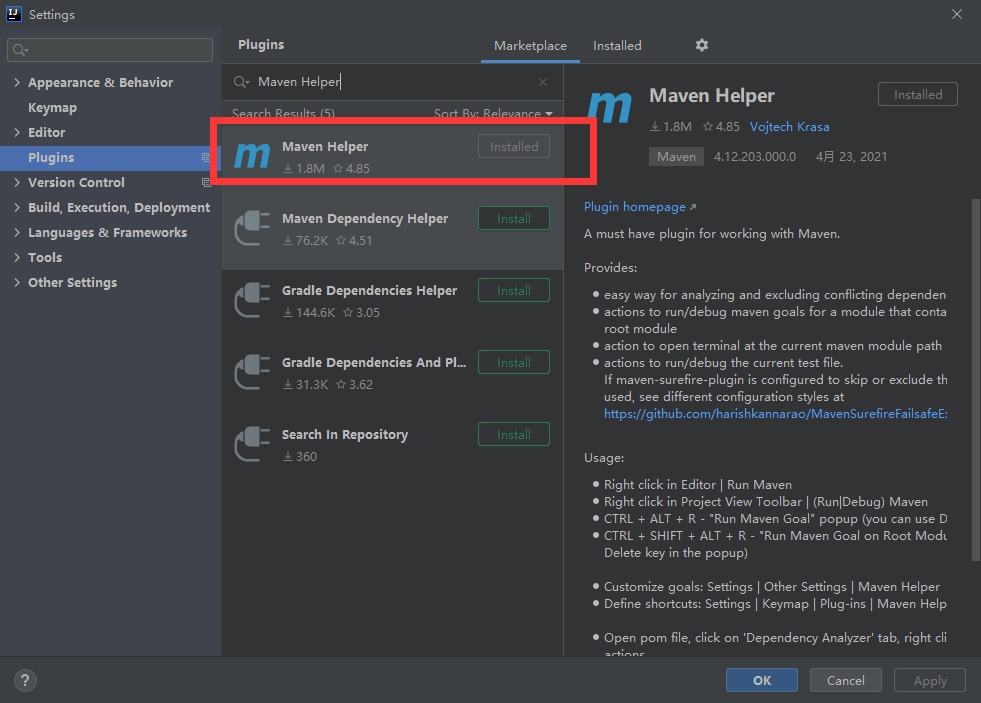Screen dimensions: 981x703
Task: Select Keymap in the settings tree
Action: [53, 108]
